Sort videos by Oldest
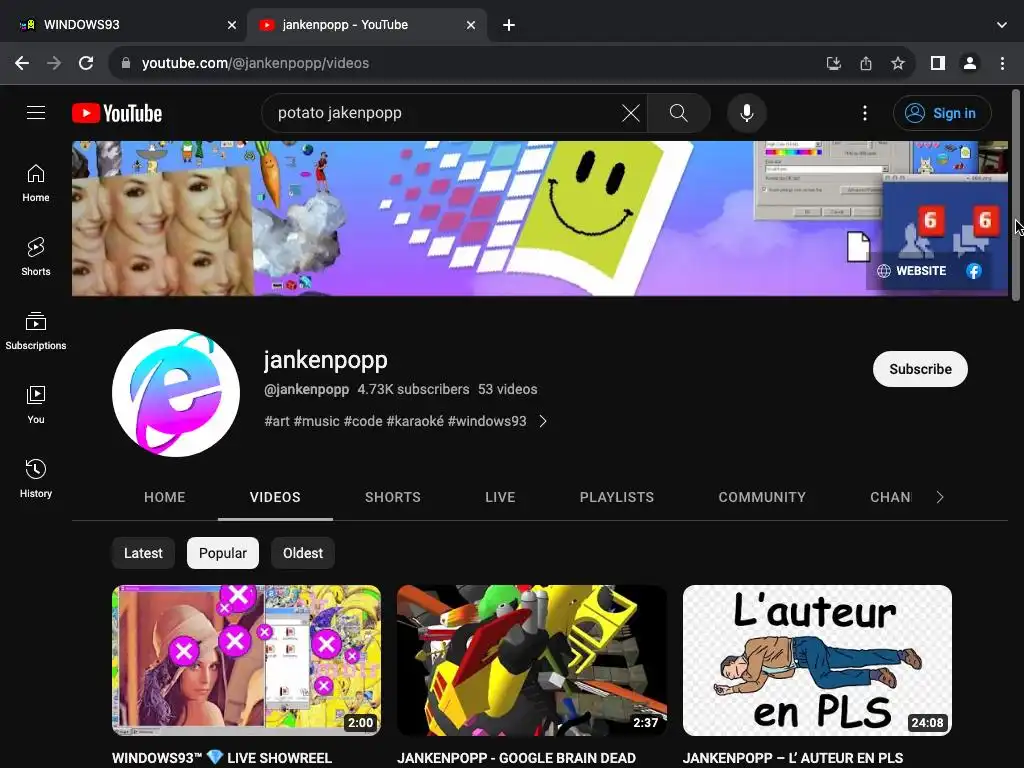 pos(303,553)
